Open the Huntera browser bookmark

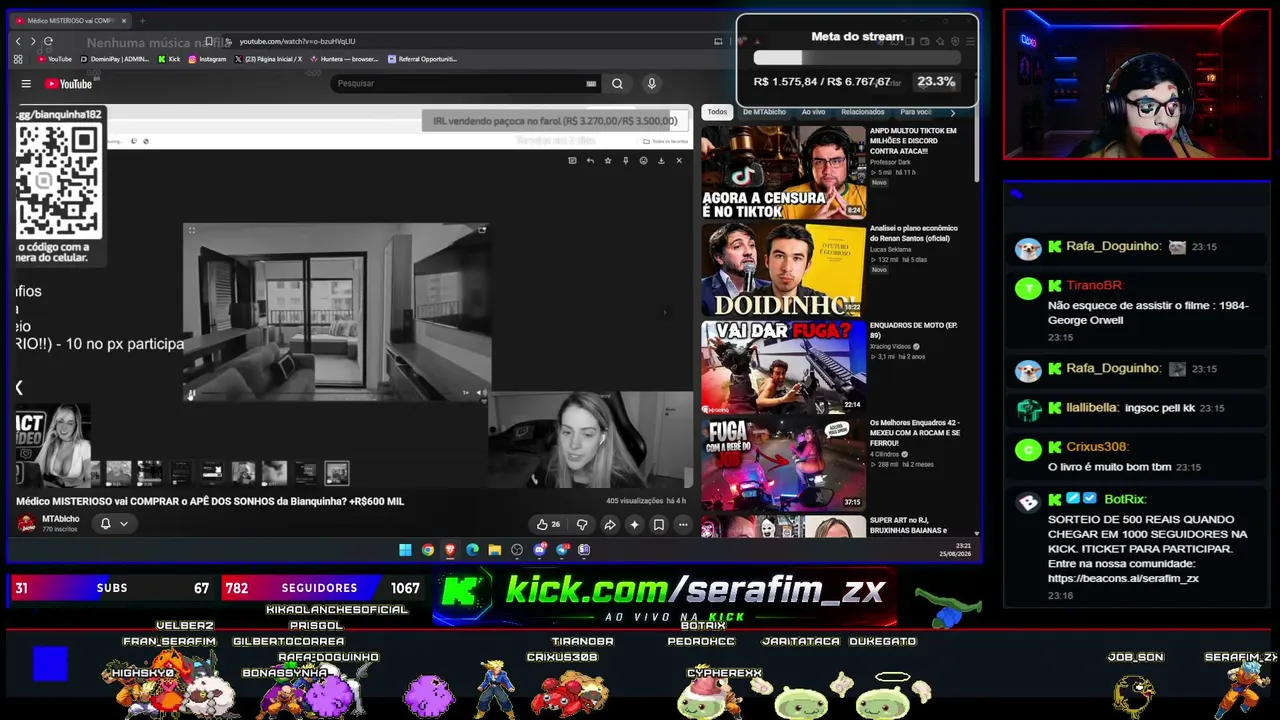345,59
